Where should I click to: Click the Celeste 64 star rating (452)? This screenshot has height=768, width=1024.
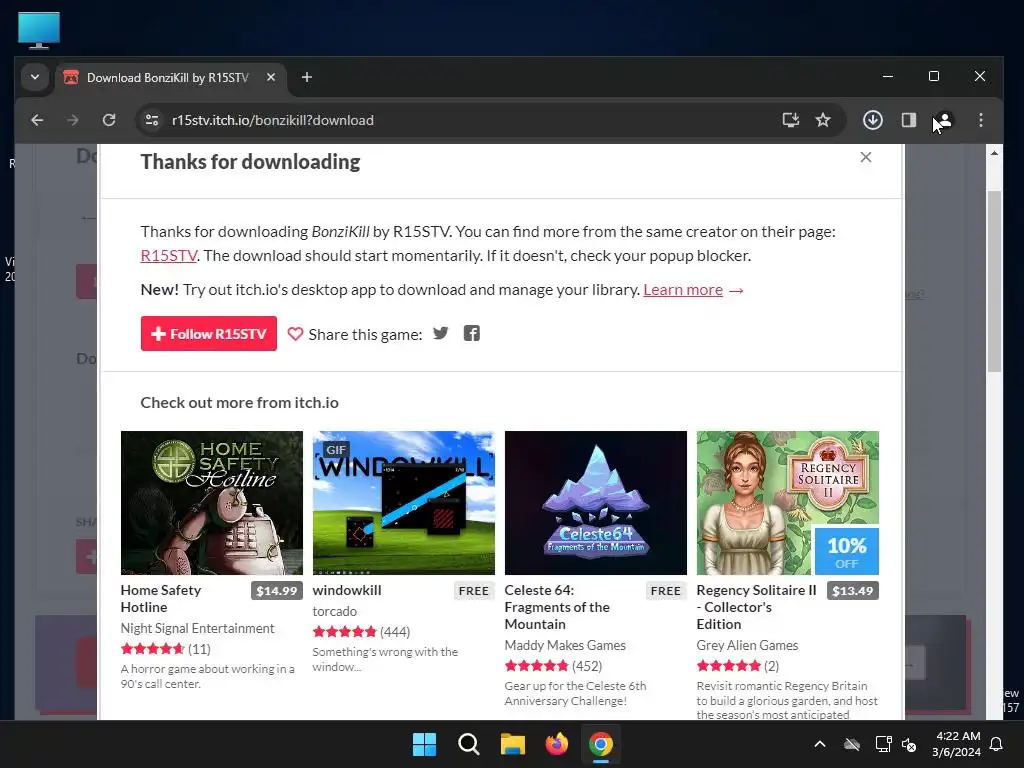point(553,666)
